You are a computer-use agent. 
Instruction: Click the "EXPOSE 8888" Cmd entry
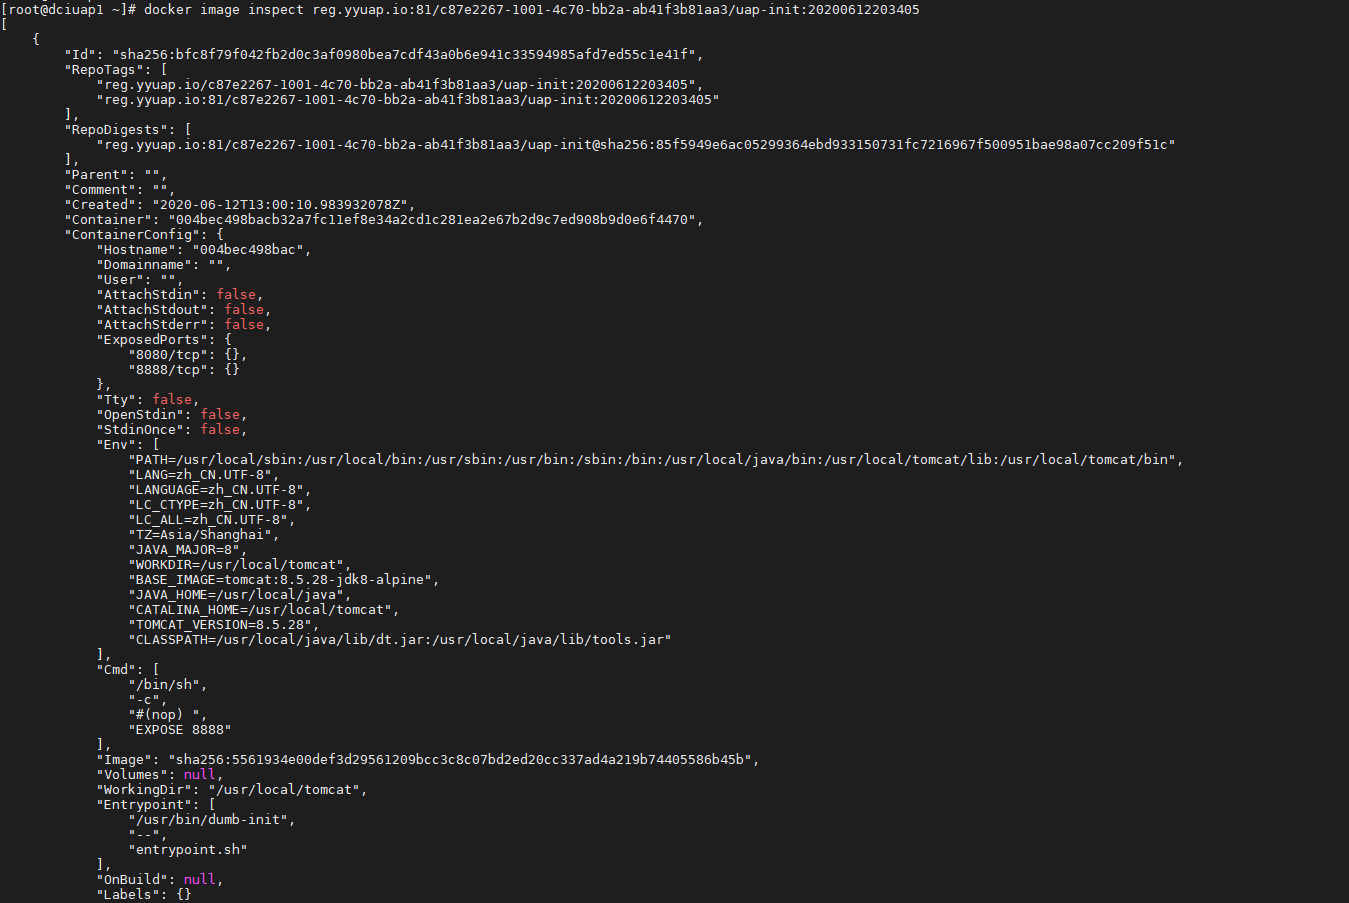(x=180, y=730)
